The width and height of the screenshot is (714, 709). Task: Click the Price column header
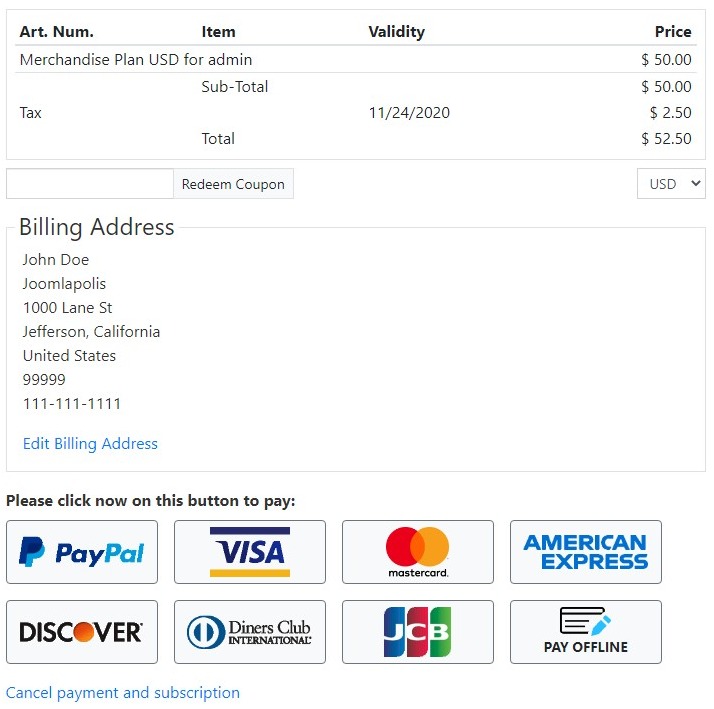pyautogui.click(x=673, y=31)
